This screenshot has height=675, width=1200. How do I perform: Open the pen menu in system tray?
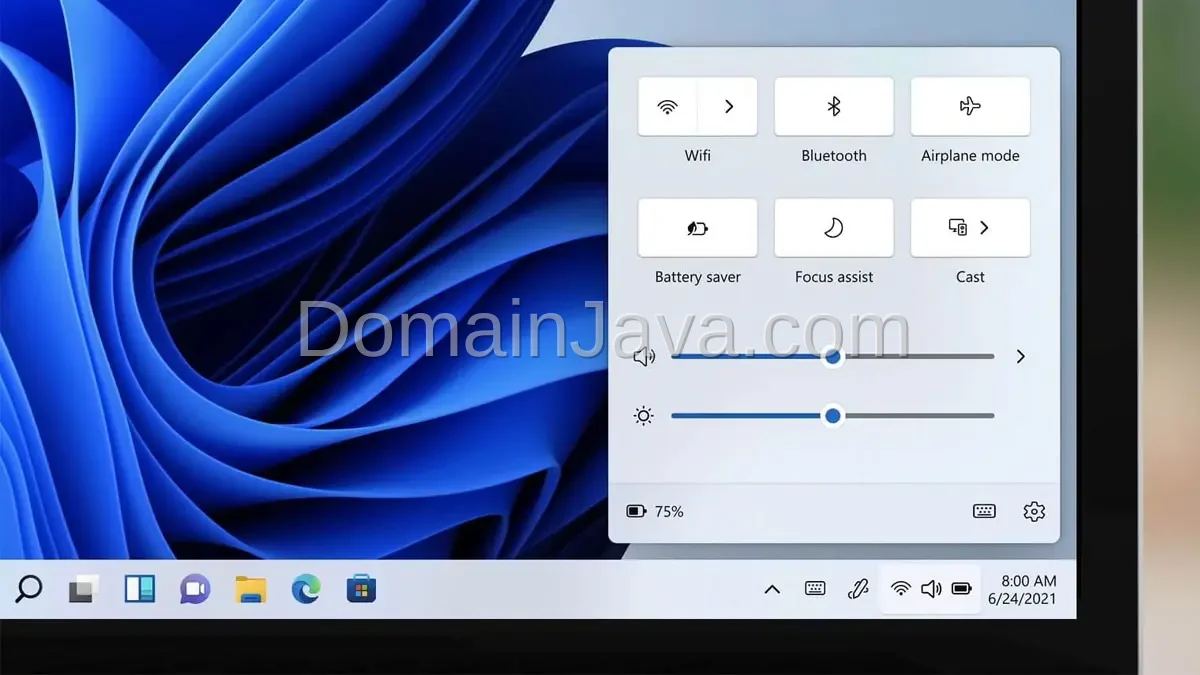(857, 589)
